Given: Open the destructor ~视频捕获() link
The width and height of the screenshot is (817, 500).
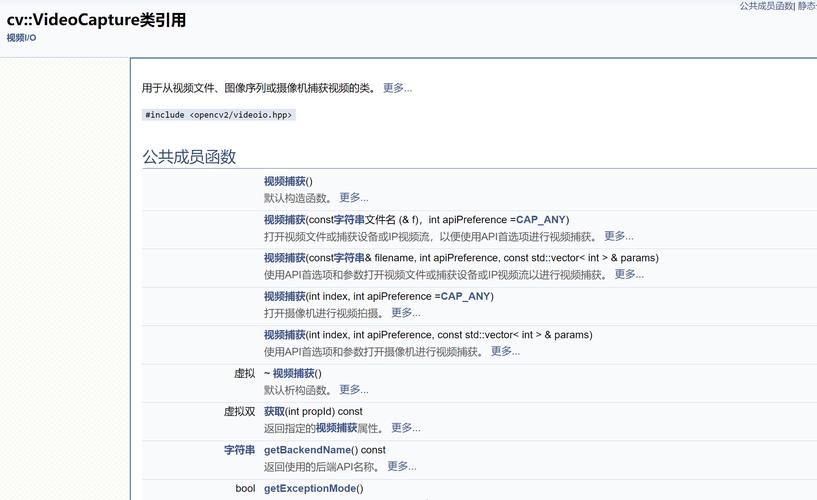Looking at the screenshot, I should pyautogui.click(x=294, y=373).
